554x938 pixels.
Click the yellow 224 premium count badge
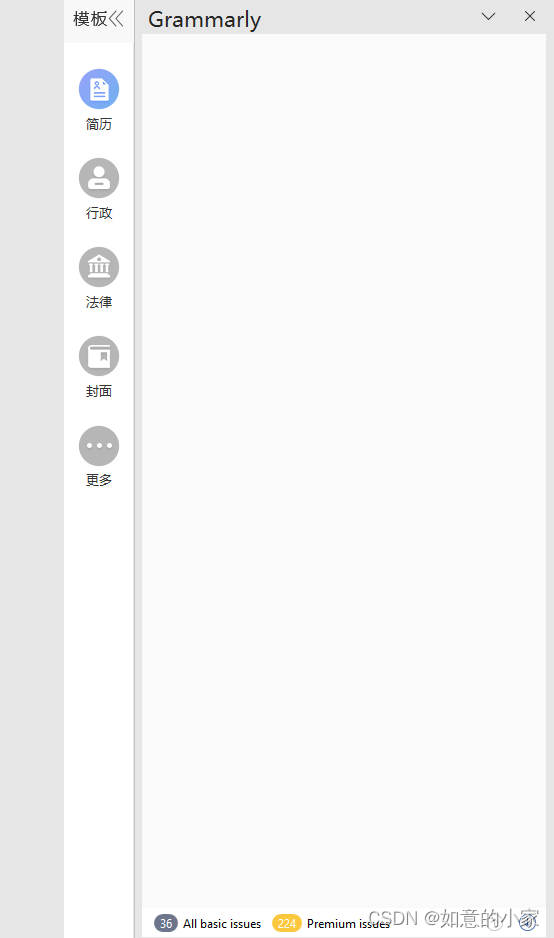click(287, 923)
